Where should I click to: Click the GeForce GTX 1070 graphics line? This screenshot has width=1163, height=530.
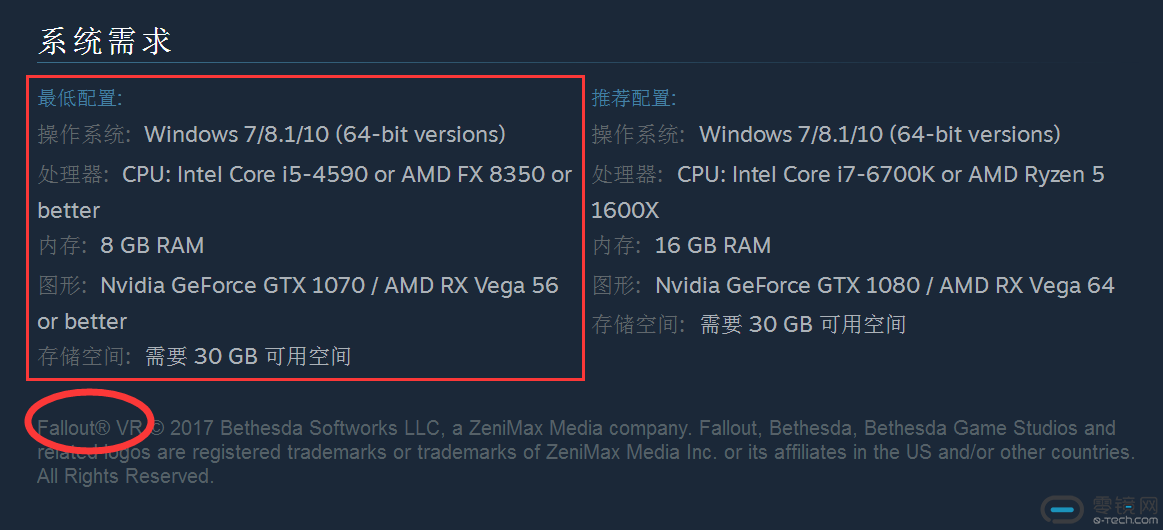point(329,286)
